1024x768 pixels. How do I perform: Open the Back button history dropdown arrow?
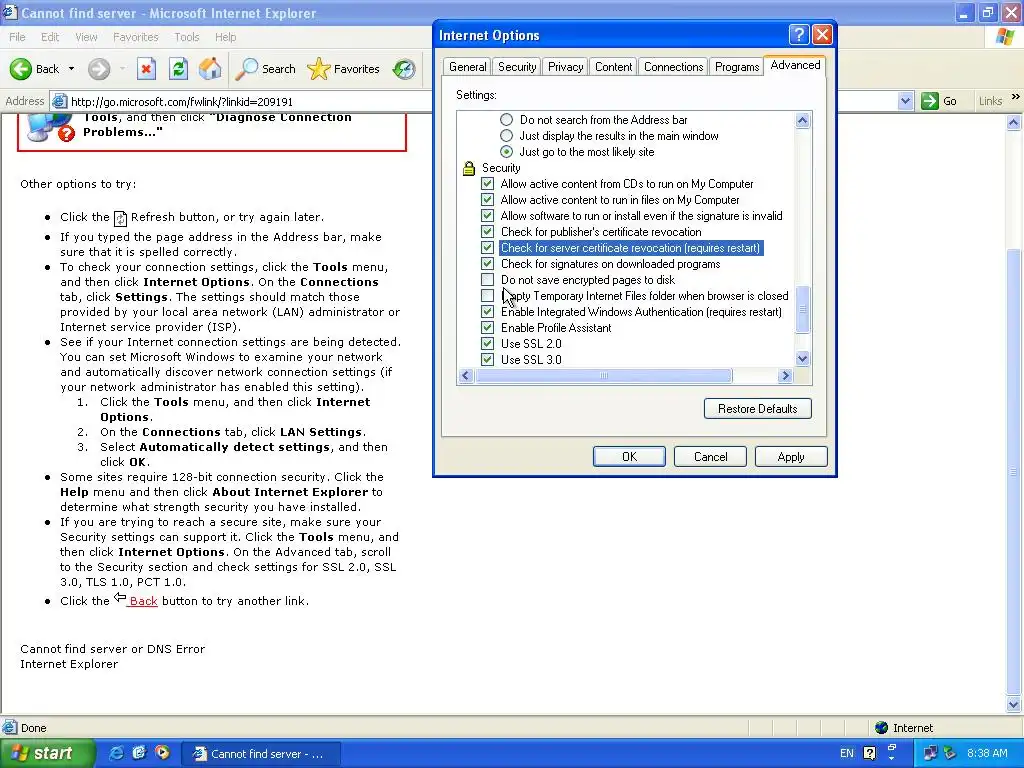pyautogui.click(x=71, y=69)
